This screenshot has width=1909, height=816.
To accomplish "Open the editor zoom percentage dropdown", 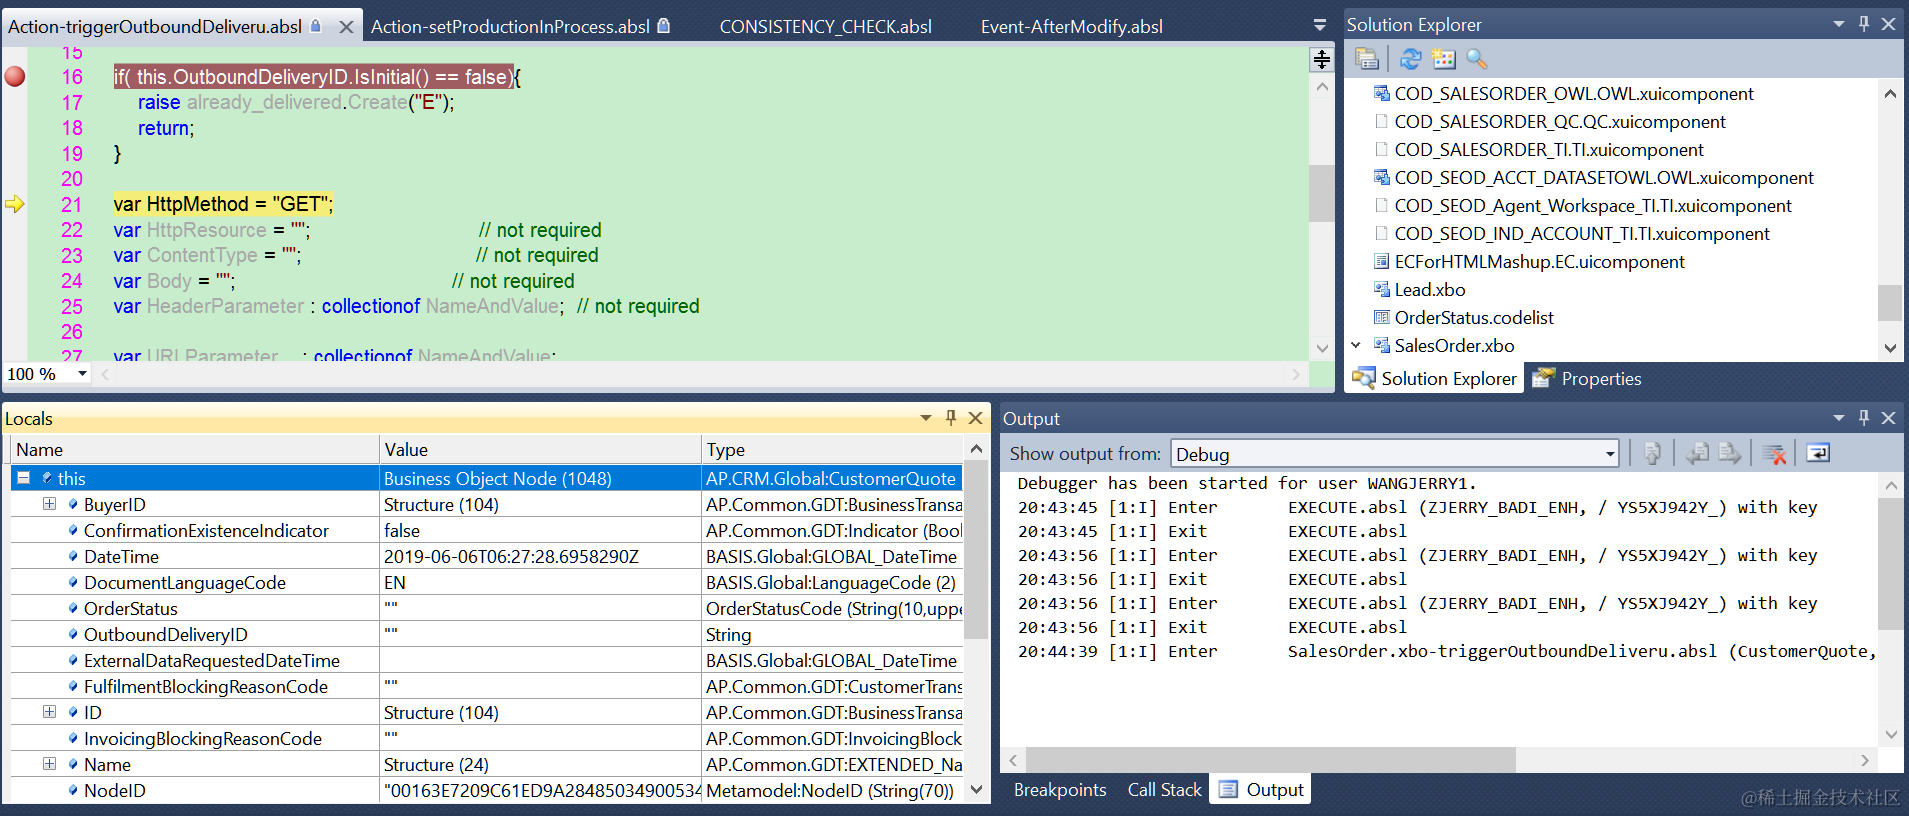I will (82, 374).
